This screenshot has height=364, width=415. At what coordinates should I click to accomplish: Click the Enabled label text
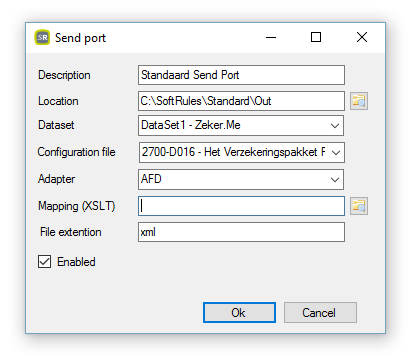pyautogui.click(x=76, y=262)
